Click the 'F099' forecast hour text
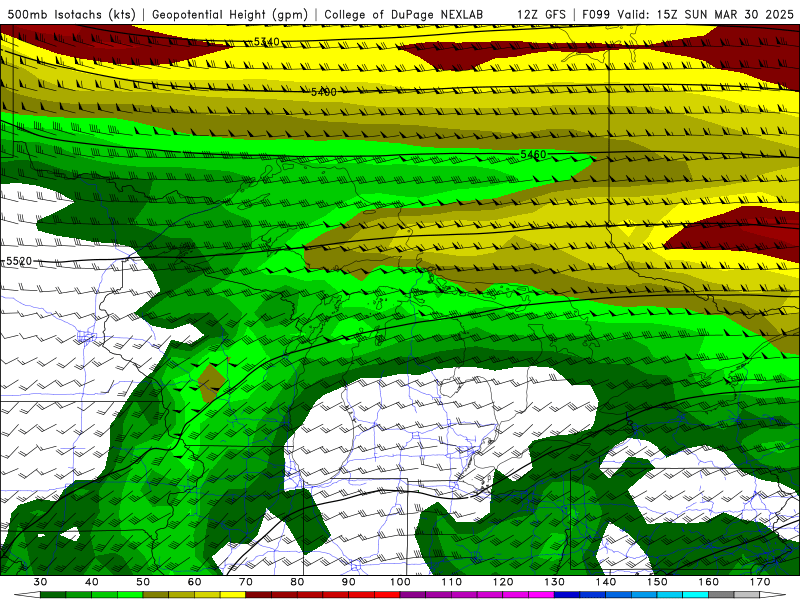This screenshot has height=600, width=800. point(597,14)
